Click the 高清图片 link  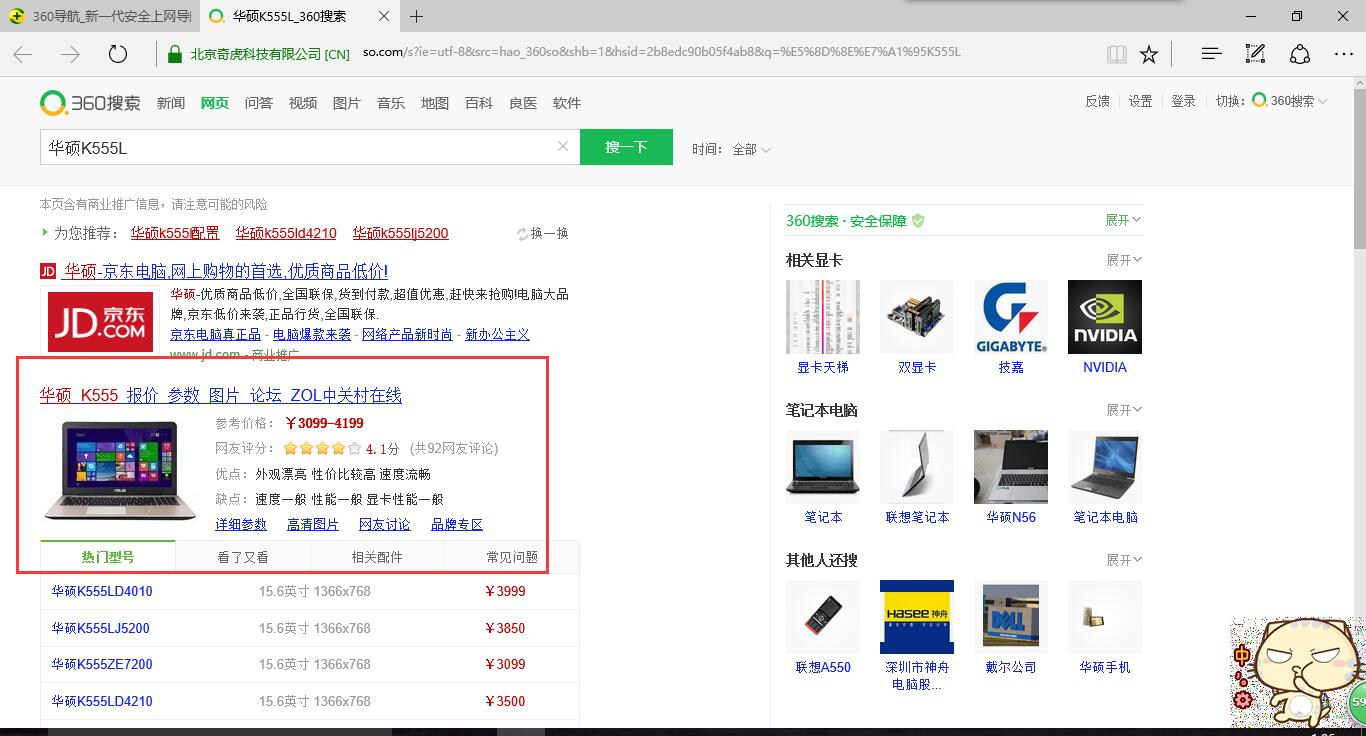pyautogui.click(x=313, y=524)
